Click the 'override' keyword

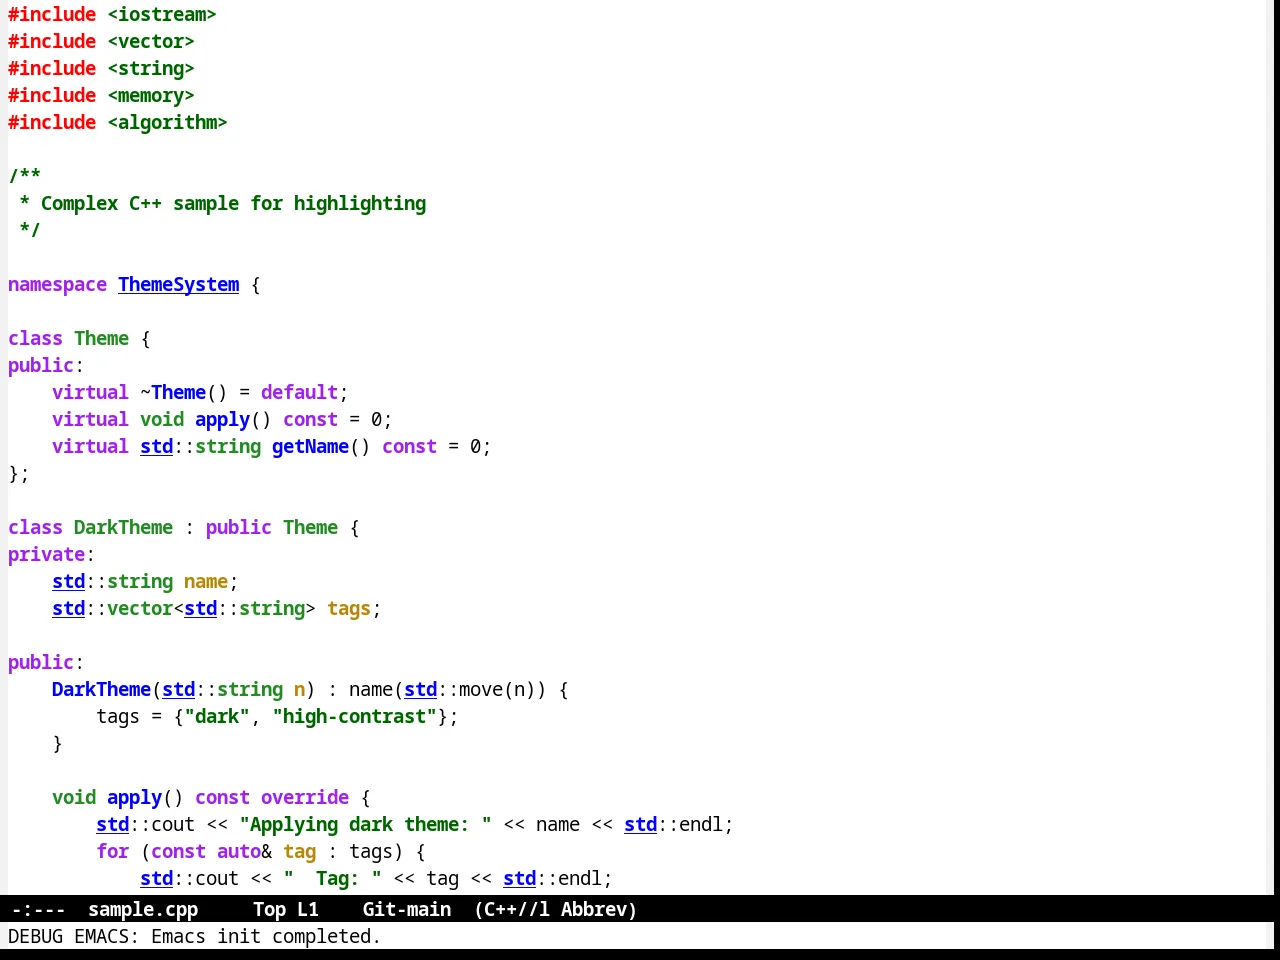click(305, 797)
